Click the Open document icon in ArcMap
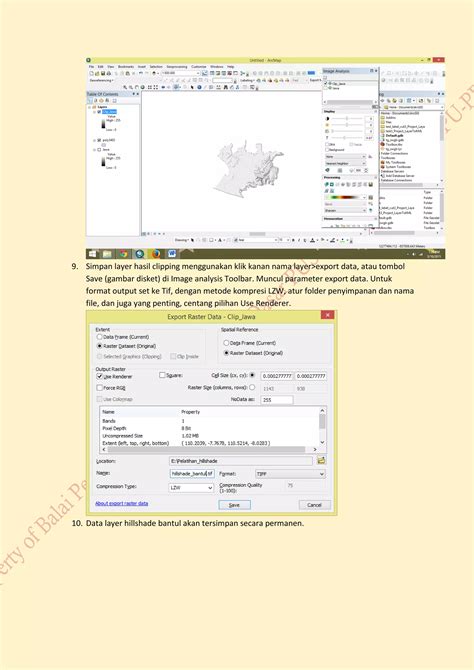The height and width of the screenshot is (670, 474). 97,73
